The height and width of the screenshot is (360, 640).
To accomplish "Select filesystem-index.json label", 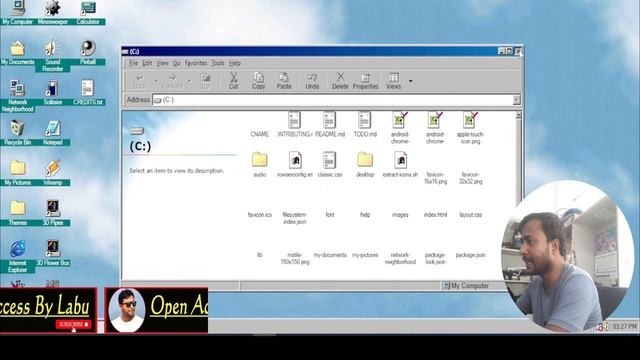I will click(x=295, y=218).
